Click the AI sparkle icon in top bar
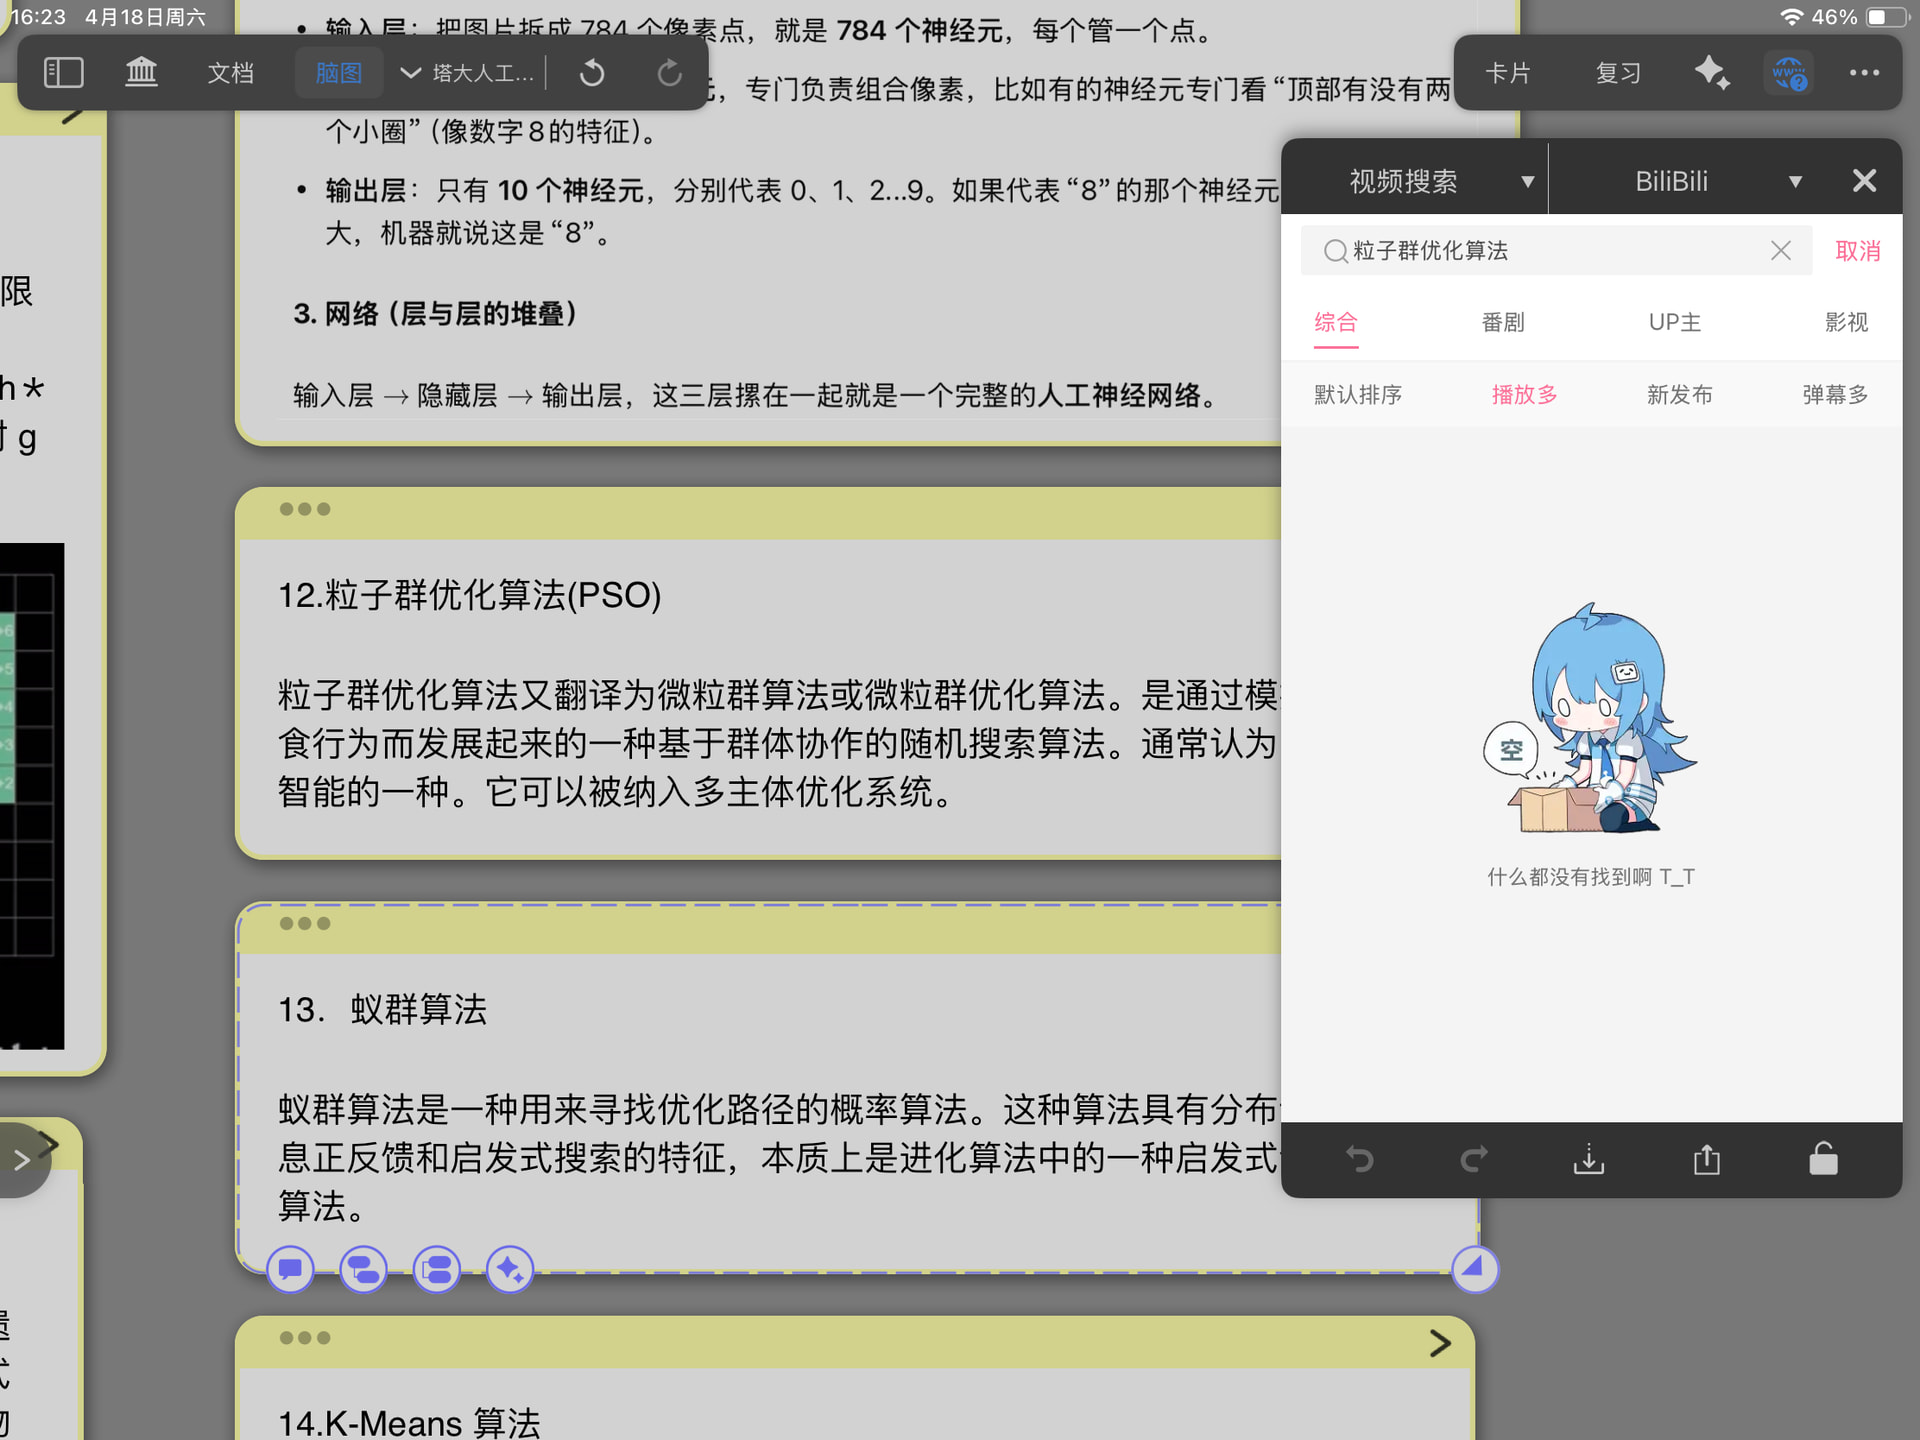Screen dimensions: 1920x1440 coord(1711,72)
